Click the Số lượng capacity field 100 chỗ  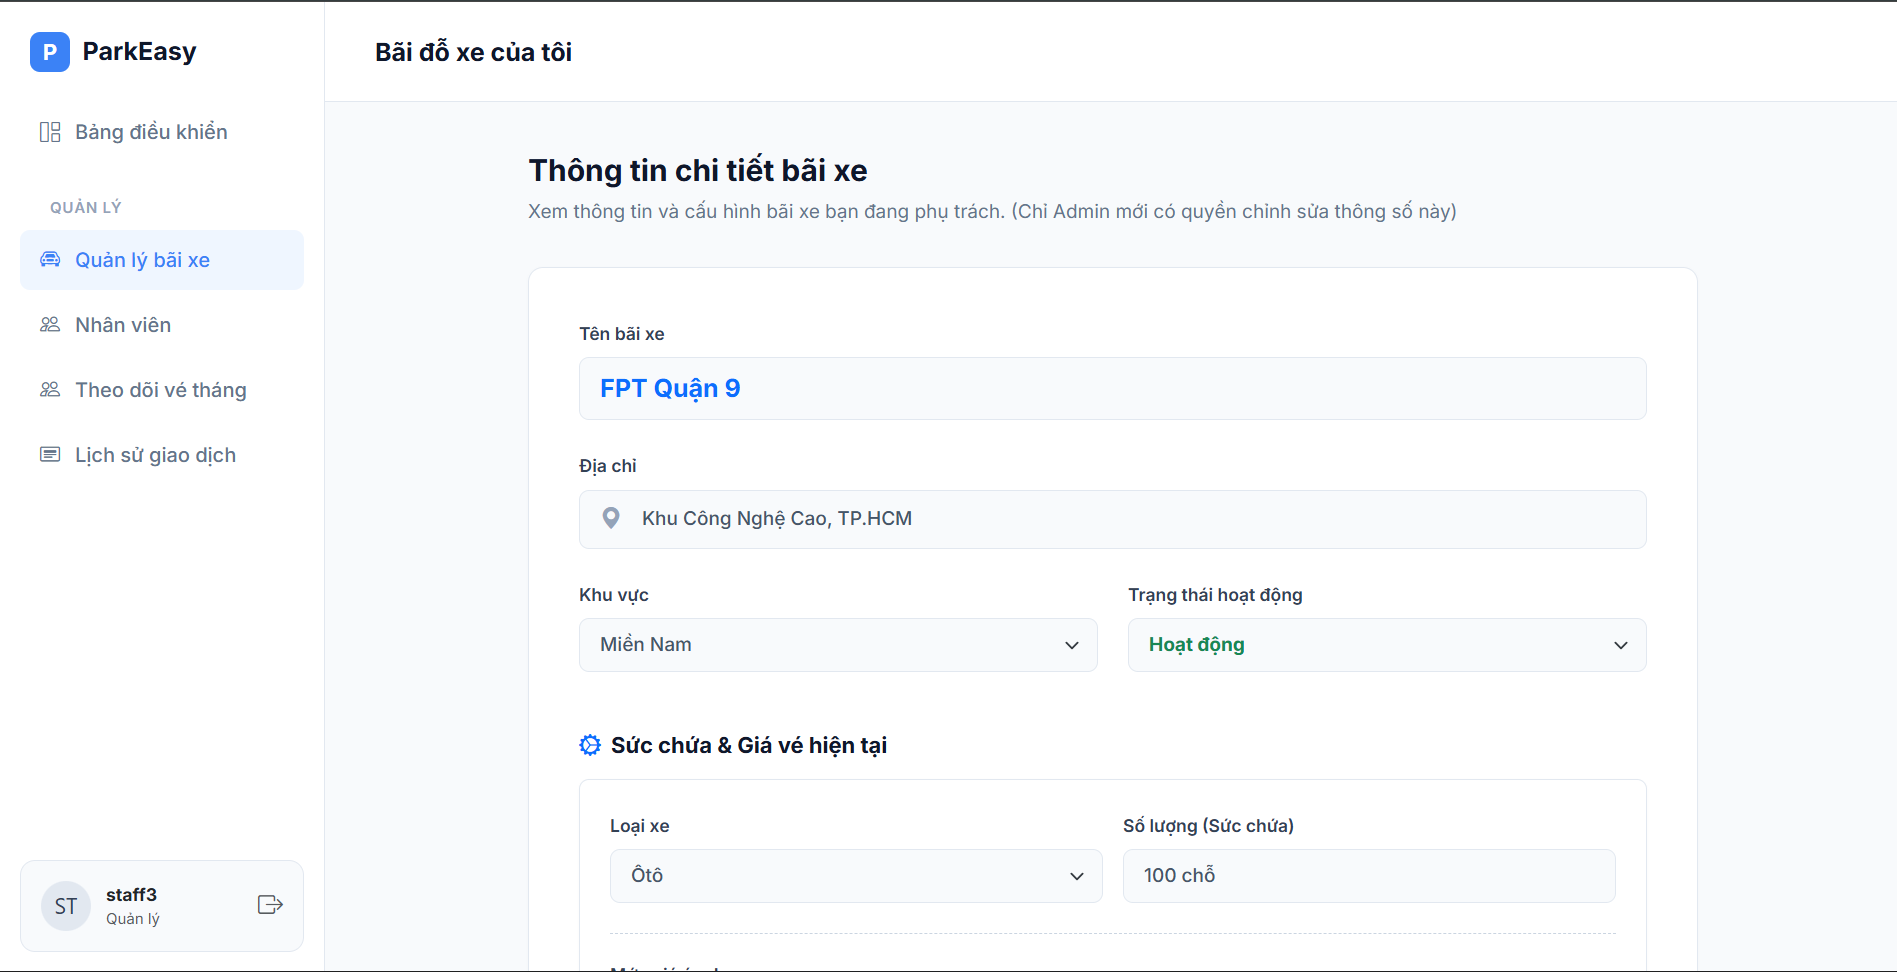pyautogui.click(x=1368, y=876)
